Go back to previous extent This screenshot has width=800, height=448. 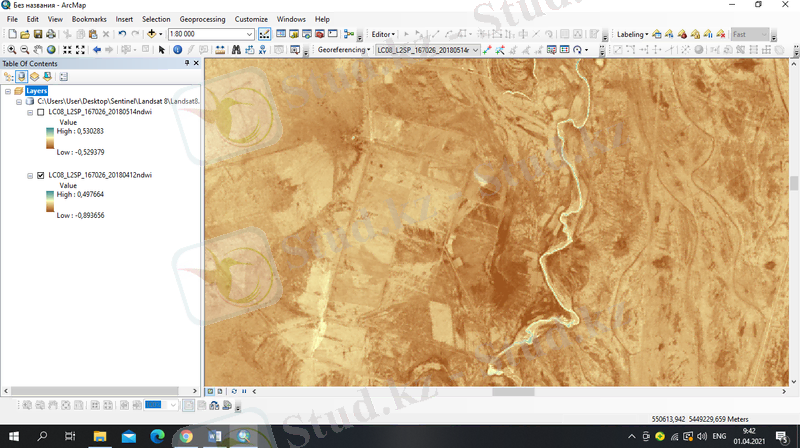pyautogui.click(x=97, y=49)
